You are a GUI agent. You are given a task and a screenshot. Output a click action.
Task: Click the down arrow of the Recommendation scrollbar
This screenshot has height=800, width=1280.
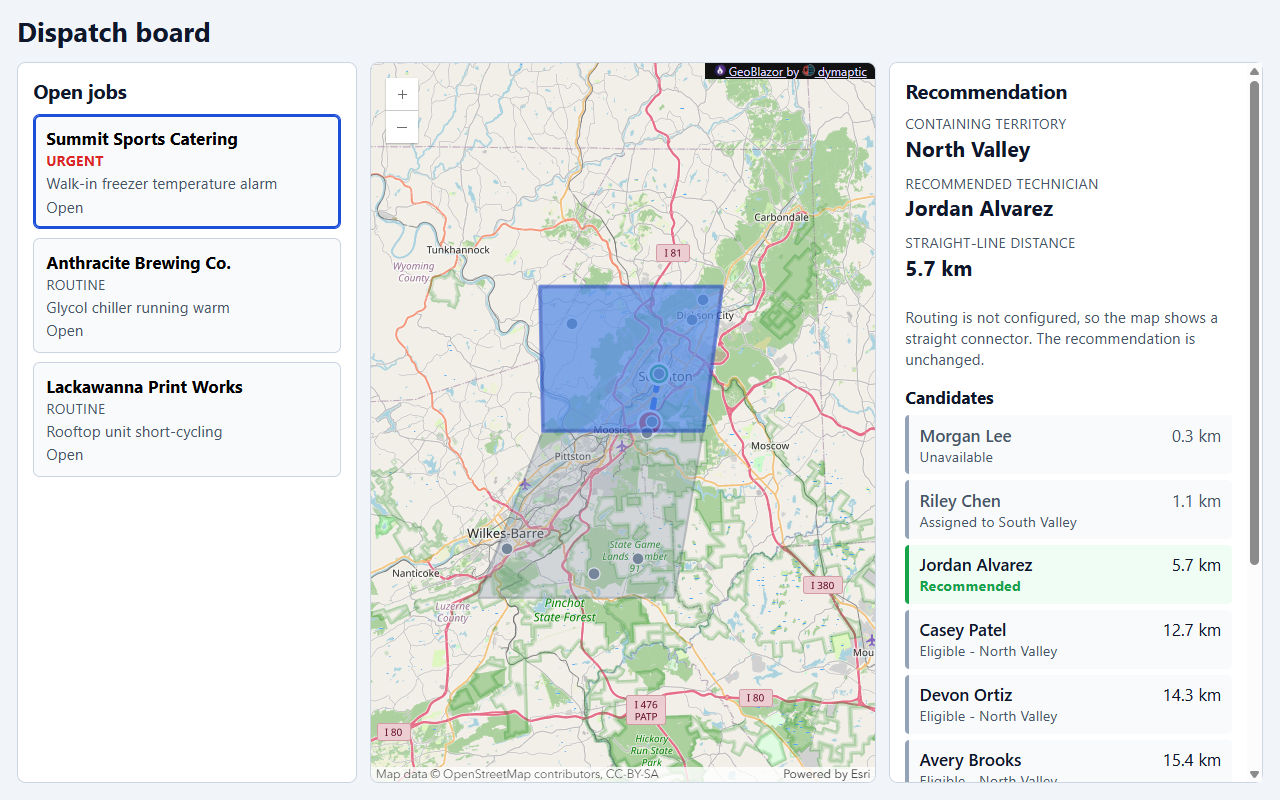pos(1255,774)
